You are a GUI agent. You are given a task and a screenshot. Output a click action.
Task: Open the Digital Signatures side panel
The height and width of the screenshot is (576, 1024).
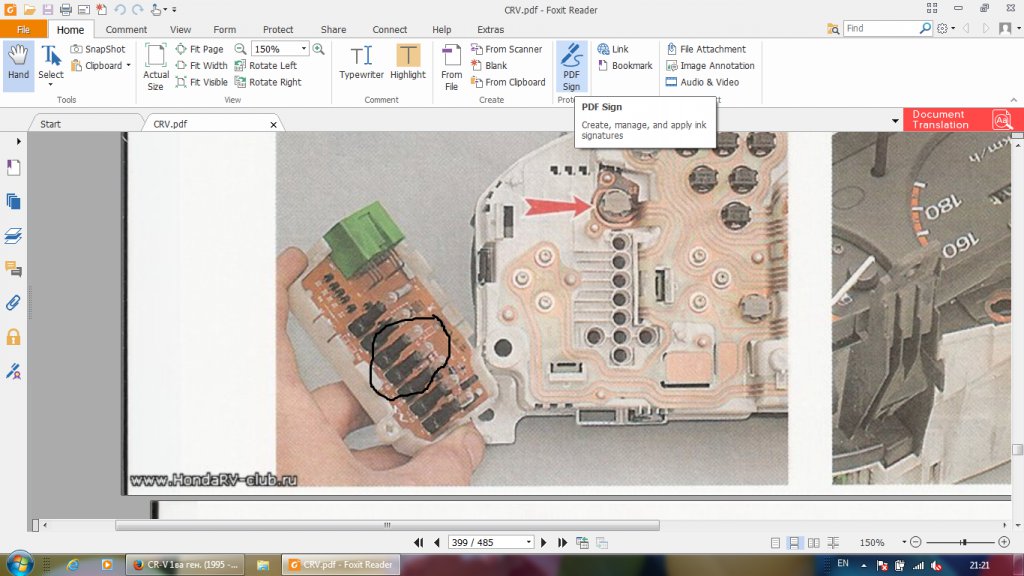[x=13, y=372]
